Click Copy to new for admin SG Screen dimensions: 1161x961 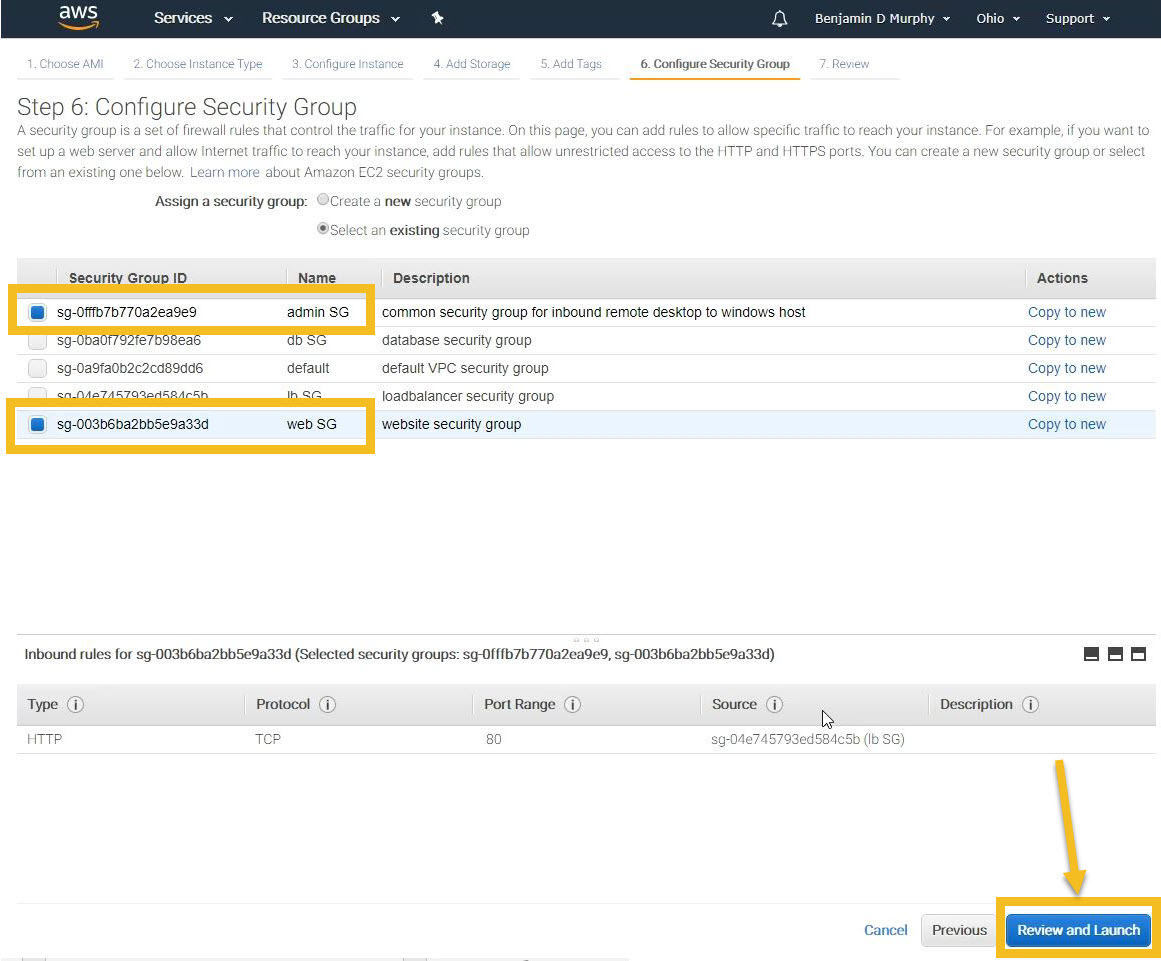[1066, 312]
